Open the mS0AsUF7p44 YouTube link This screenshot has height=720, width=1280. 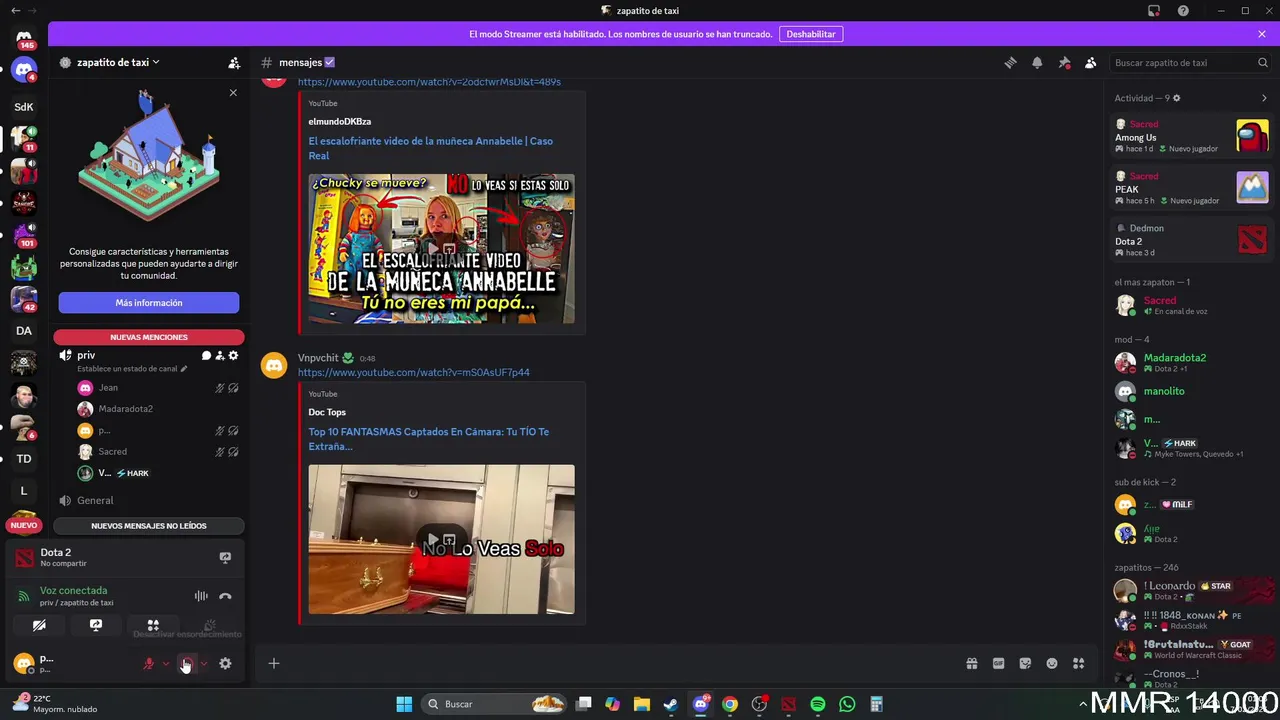coord(414,372)
